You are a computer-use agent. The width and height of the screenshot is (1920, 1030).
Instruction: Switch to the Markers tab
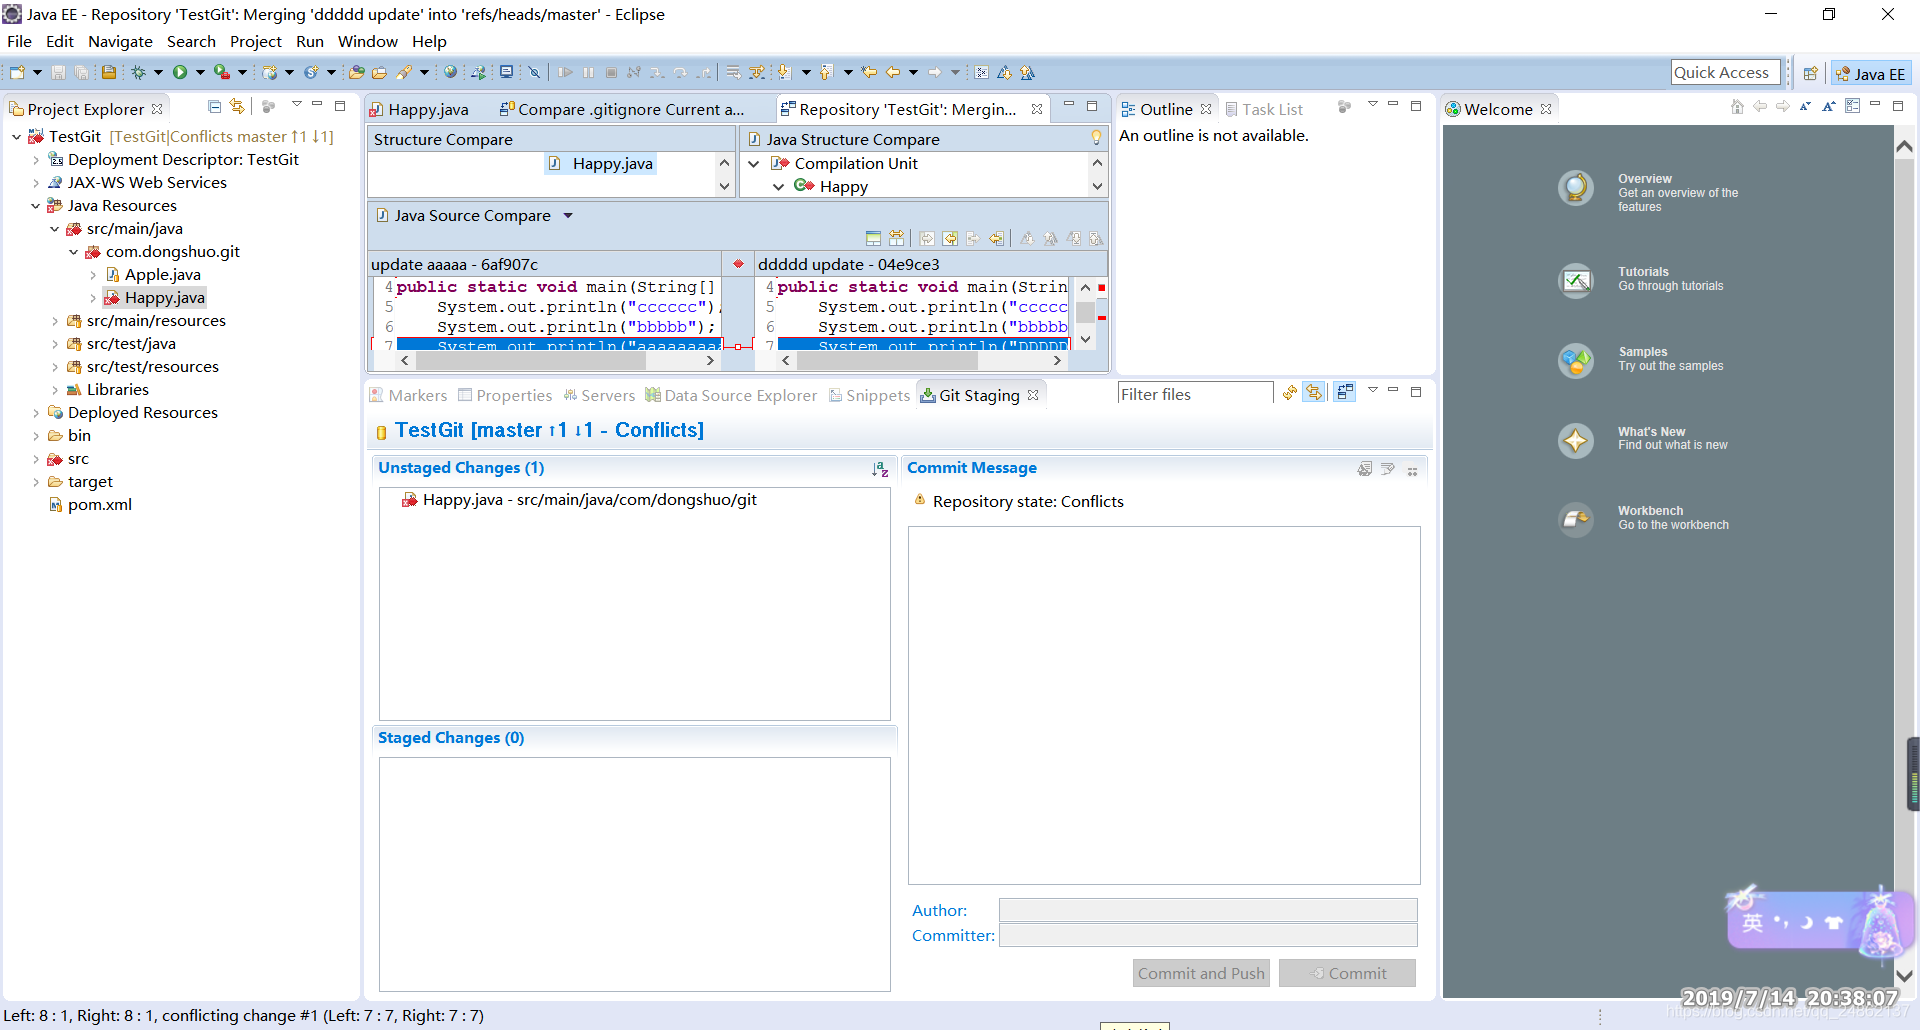coord(408,395)
